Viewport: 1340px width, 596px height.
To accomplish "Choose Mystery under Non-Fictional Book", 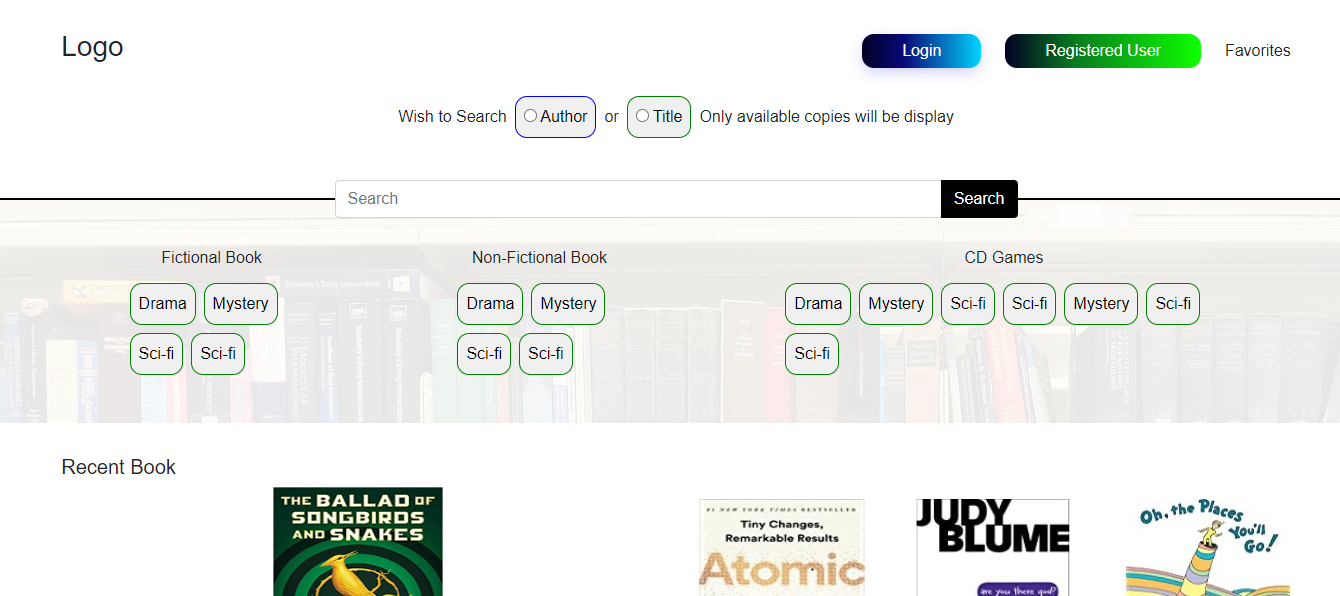I will tap(568, 304).
